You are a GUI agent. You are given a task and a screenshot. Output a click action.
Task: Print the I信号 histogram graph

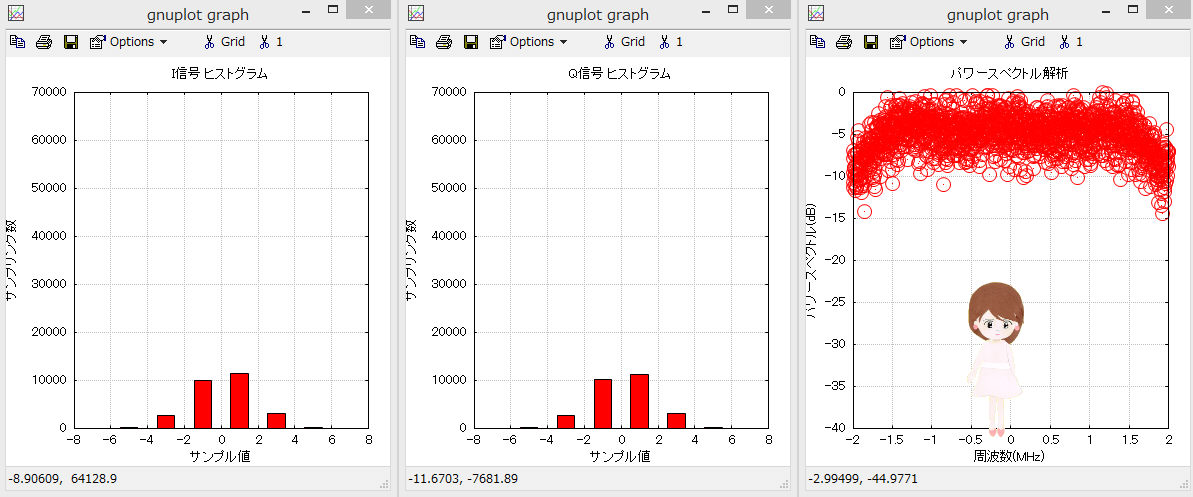tap(44, 42)
